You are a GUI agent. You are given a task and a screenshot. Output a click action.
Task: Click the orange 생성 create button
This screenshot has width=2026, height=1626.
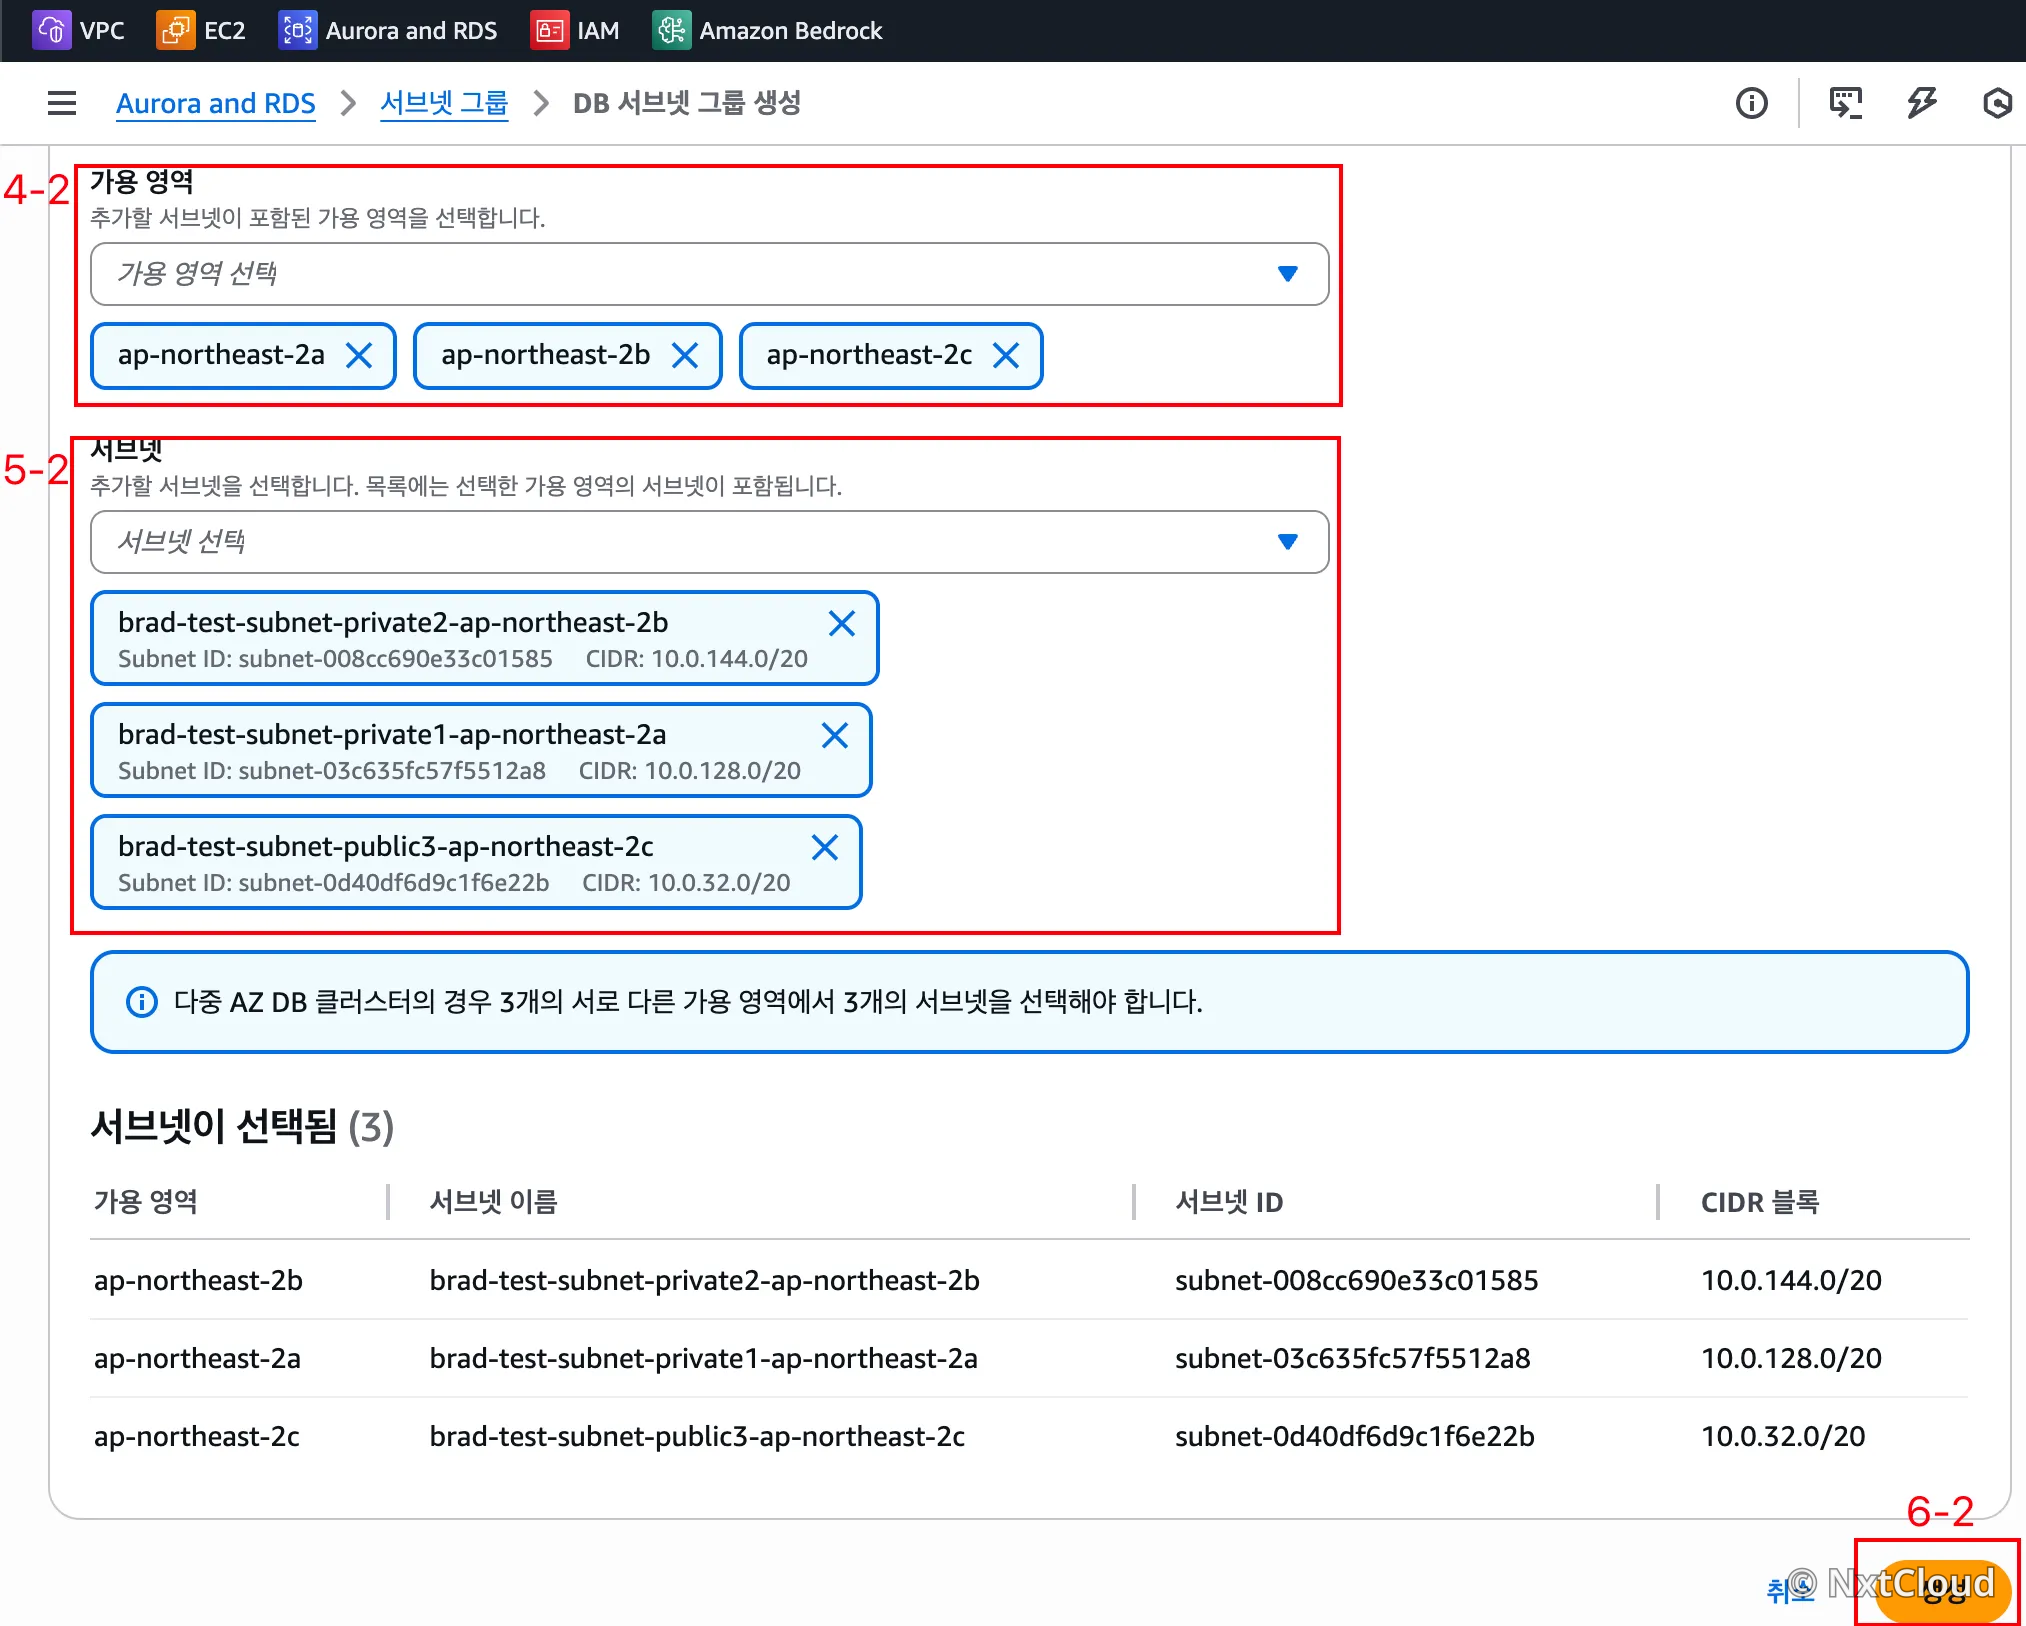click(1942, 1589)
